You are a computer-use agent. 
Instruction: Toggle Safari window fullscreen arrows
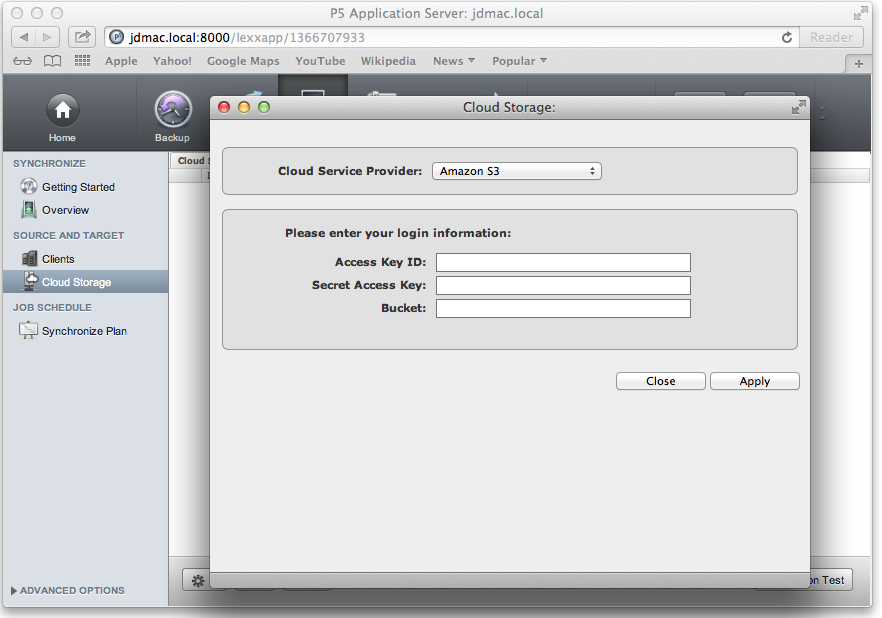point(860,13)
